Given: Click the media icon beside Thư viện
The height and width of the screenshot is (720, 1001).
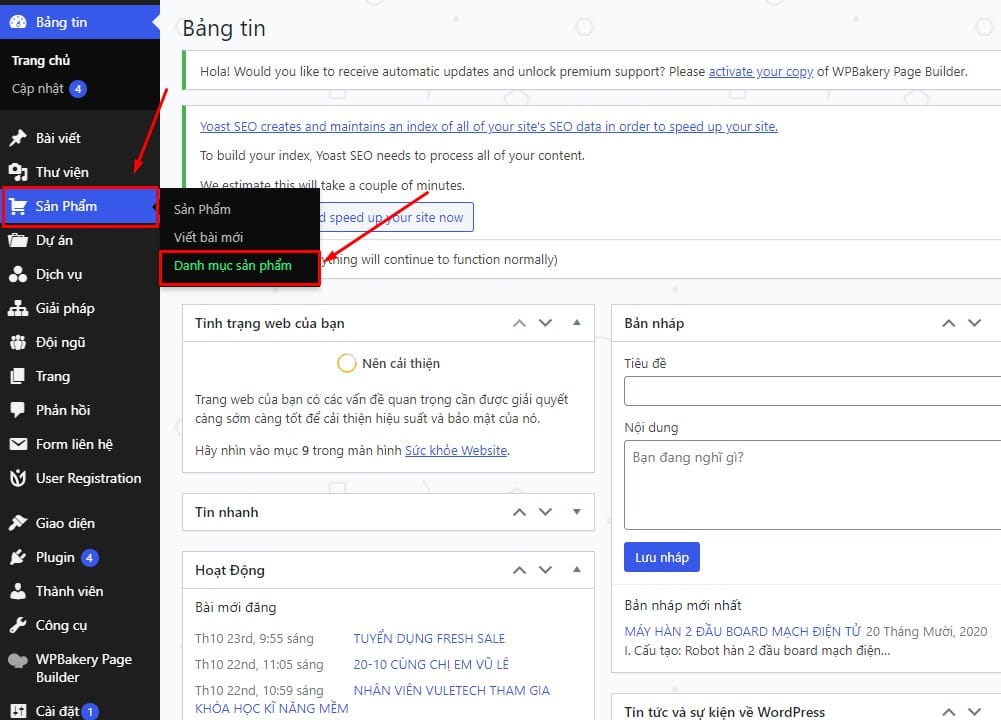Looking at the screenshot, I should click(17, 172).
